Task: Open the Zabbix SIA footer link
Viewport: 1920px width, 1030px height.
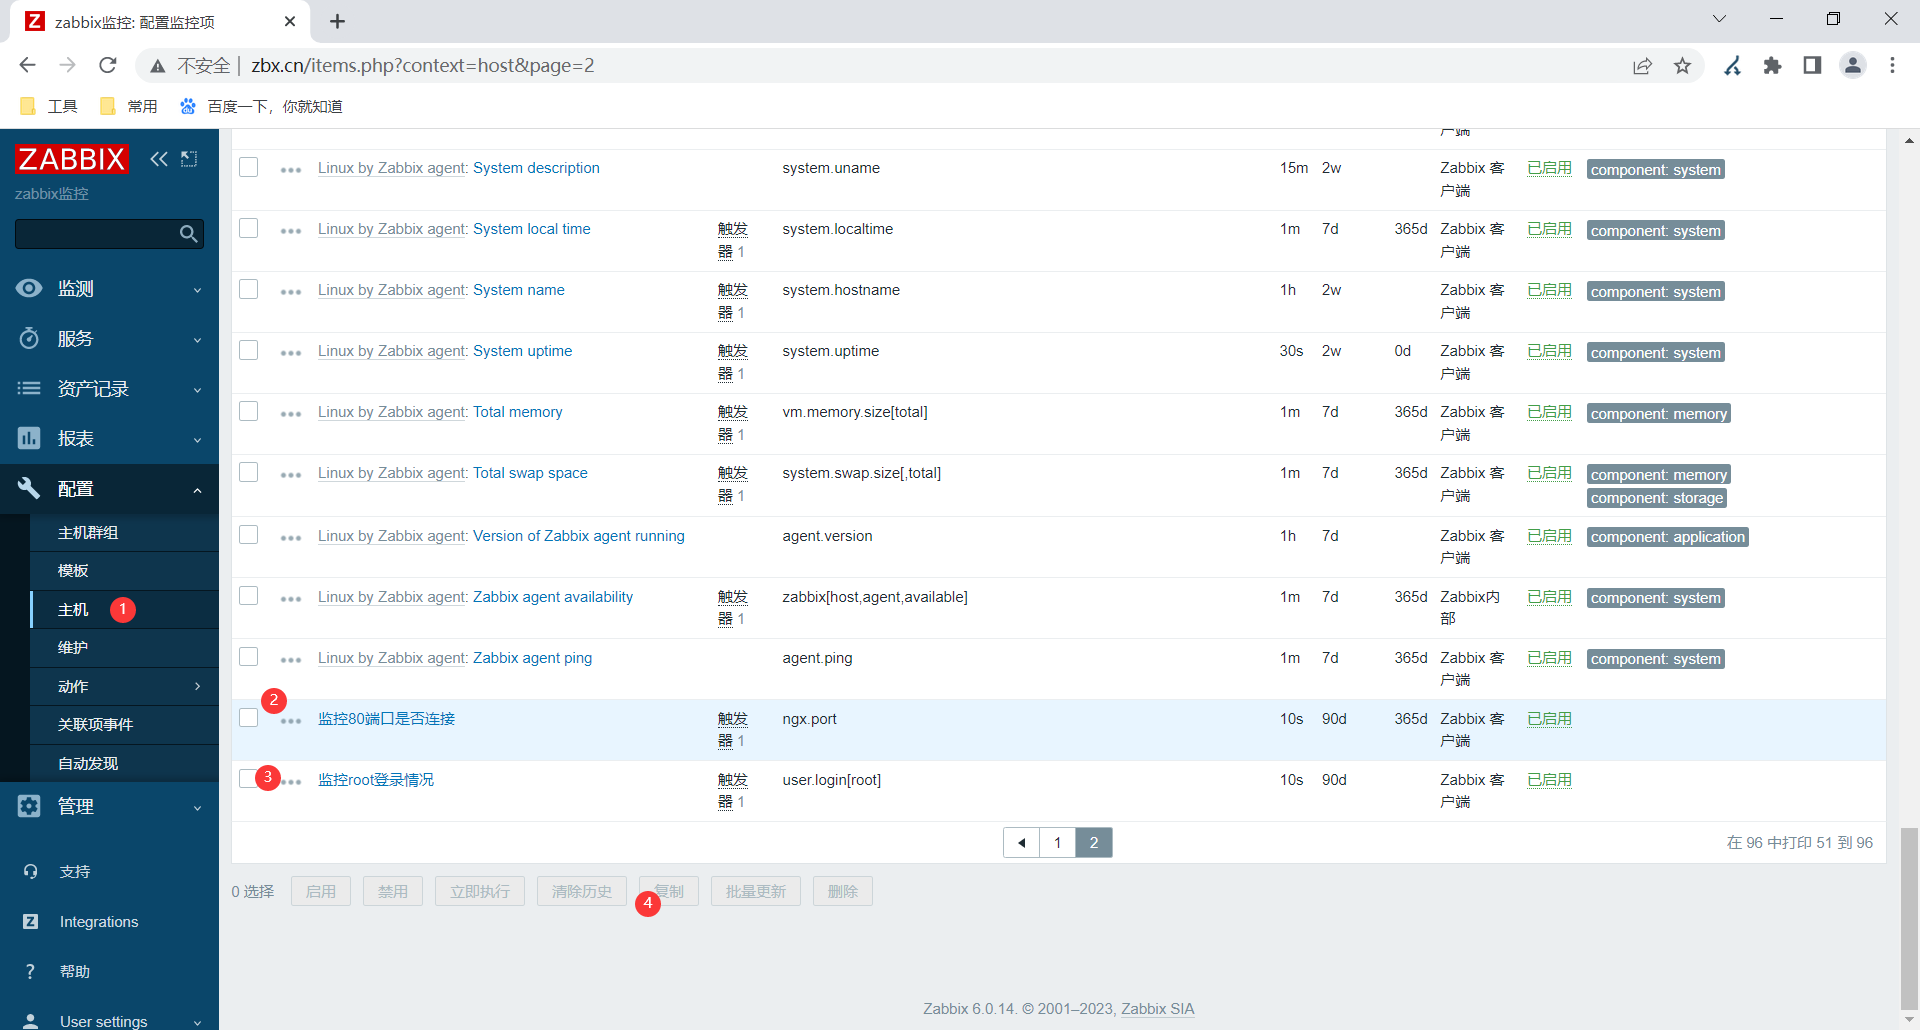Action: [x=1157, y=1009]
